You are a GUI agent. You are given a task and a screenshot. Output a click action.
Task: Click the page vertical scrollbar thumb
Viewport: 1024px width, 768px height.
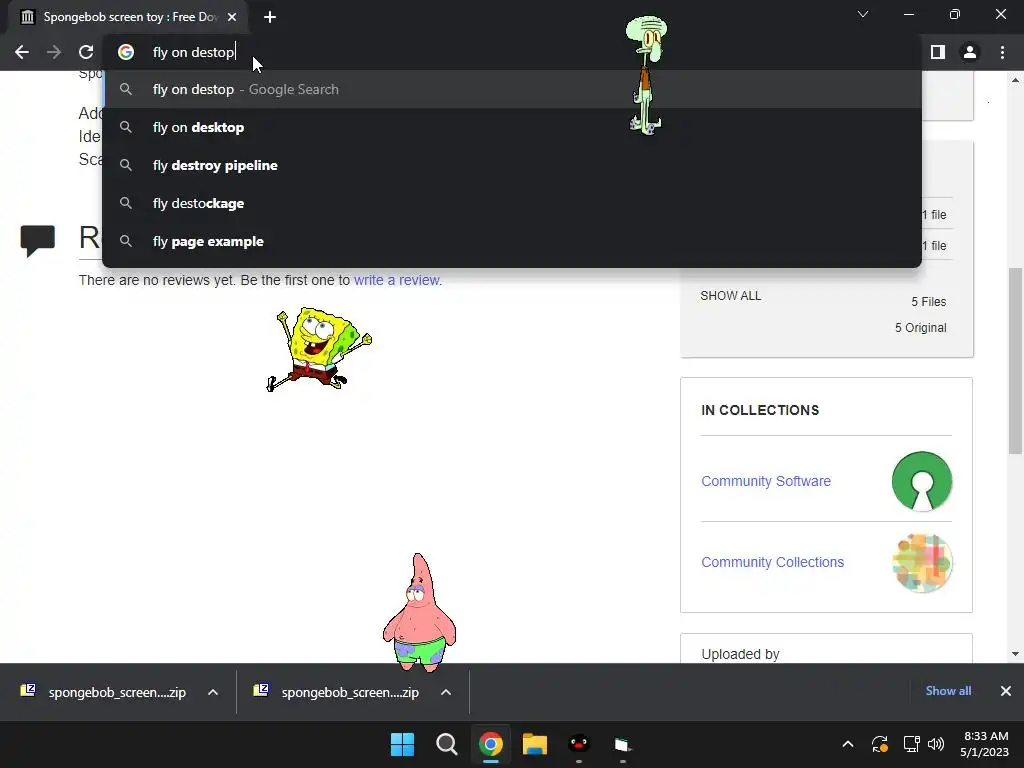[x=1015, y=360]
